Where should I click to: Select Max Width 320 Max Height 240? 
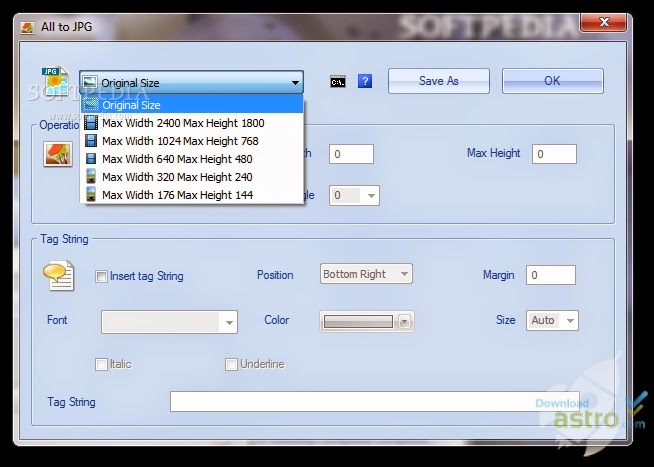tap(192, 177)
